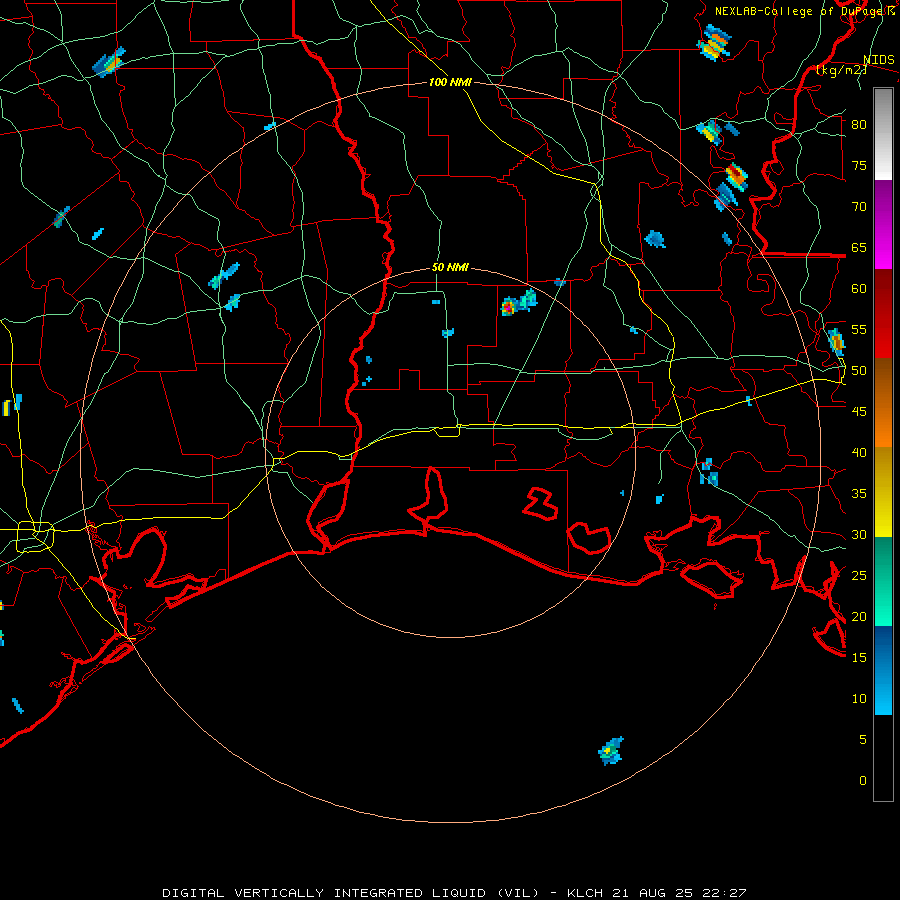The image size is (900, 900).
Task: Click the 15 value on the color scale
Action: coord(859,658)
